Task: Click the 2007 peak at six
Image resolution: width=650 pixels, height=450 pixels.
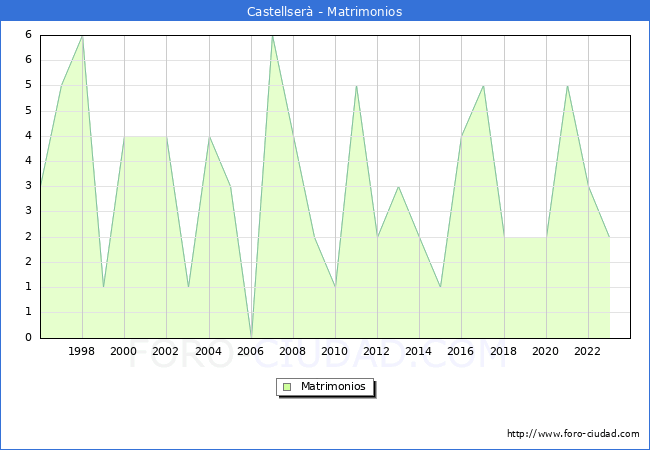Action: [272, 36]
